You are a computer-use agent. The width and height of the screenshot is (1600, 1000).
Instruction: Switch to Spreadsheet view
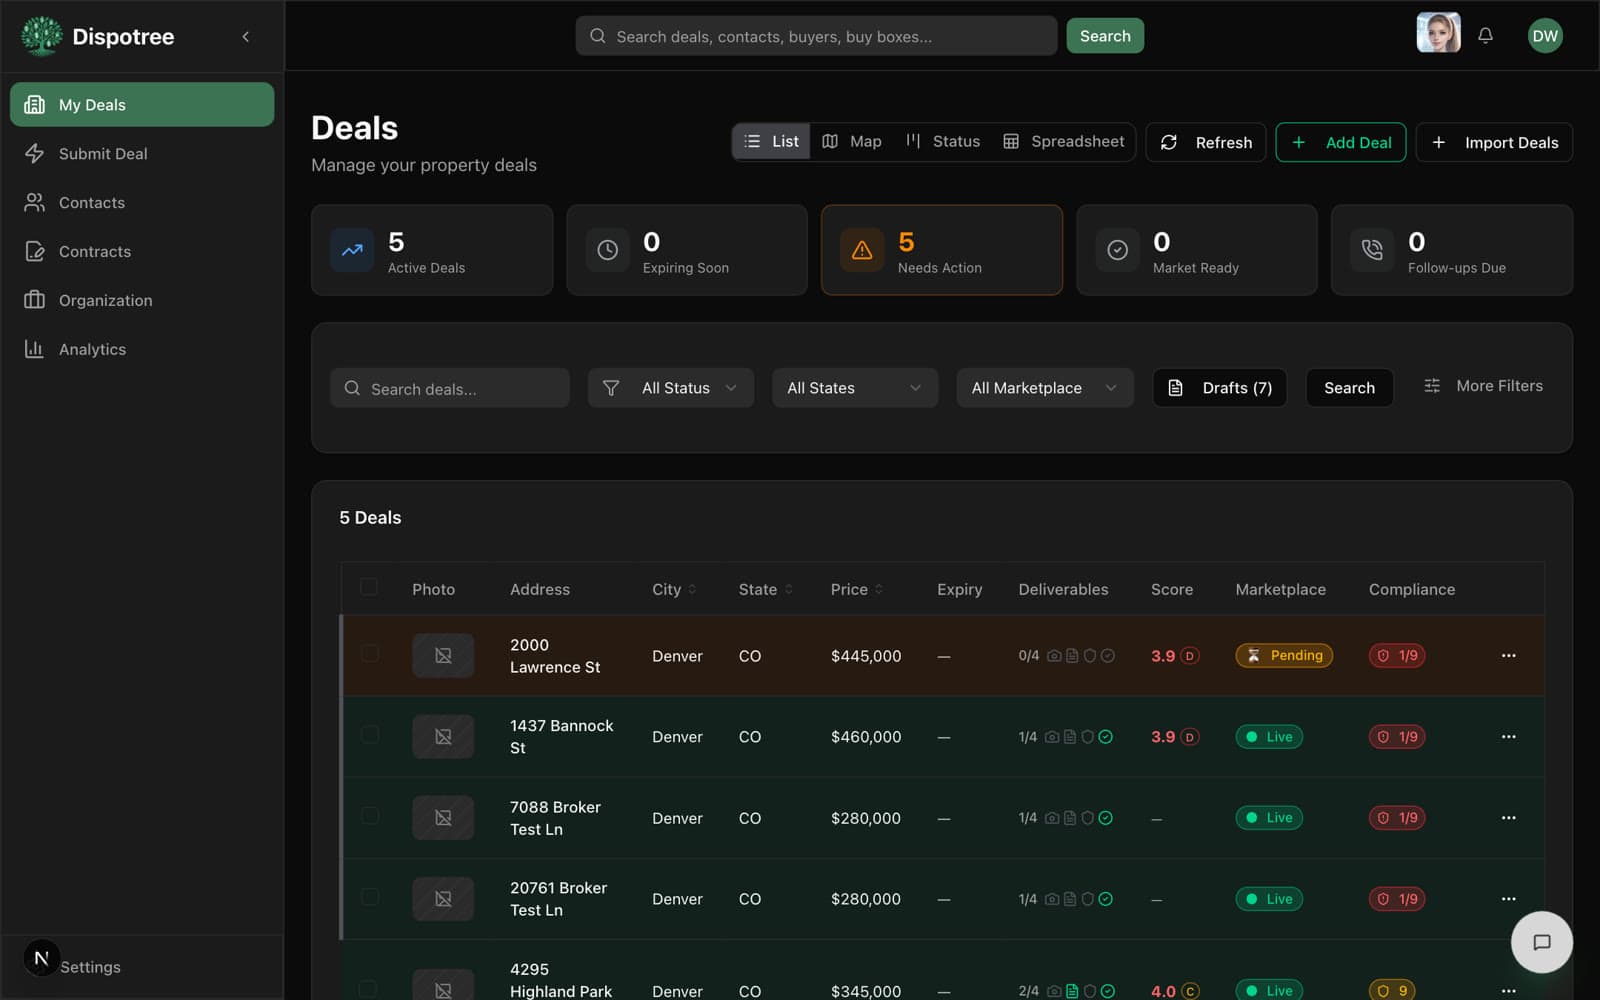point(1064,142)
